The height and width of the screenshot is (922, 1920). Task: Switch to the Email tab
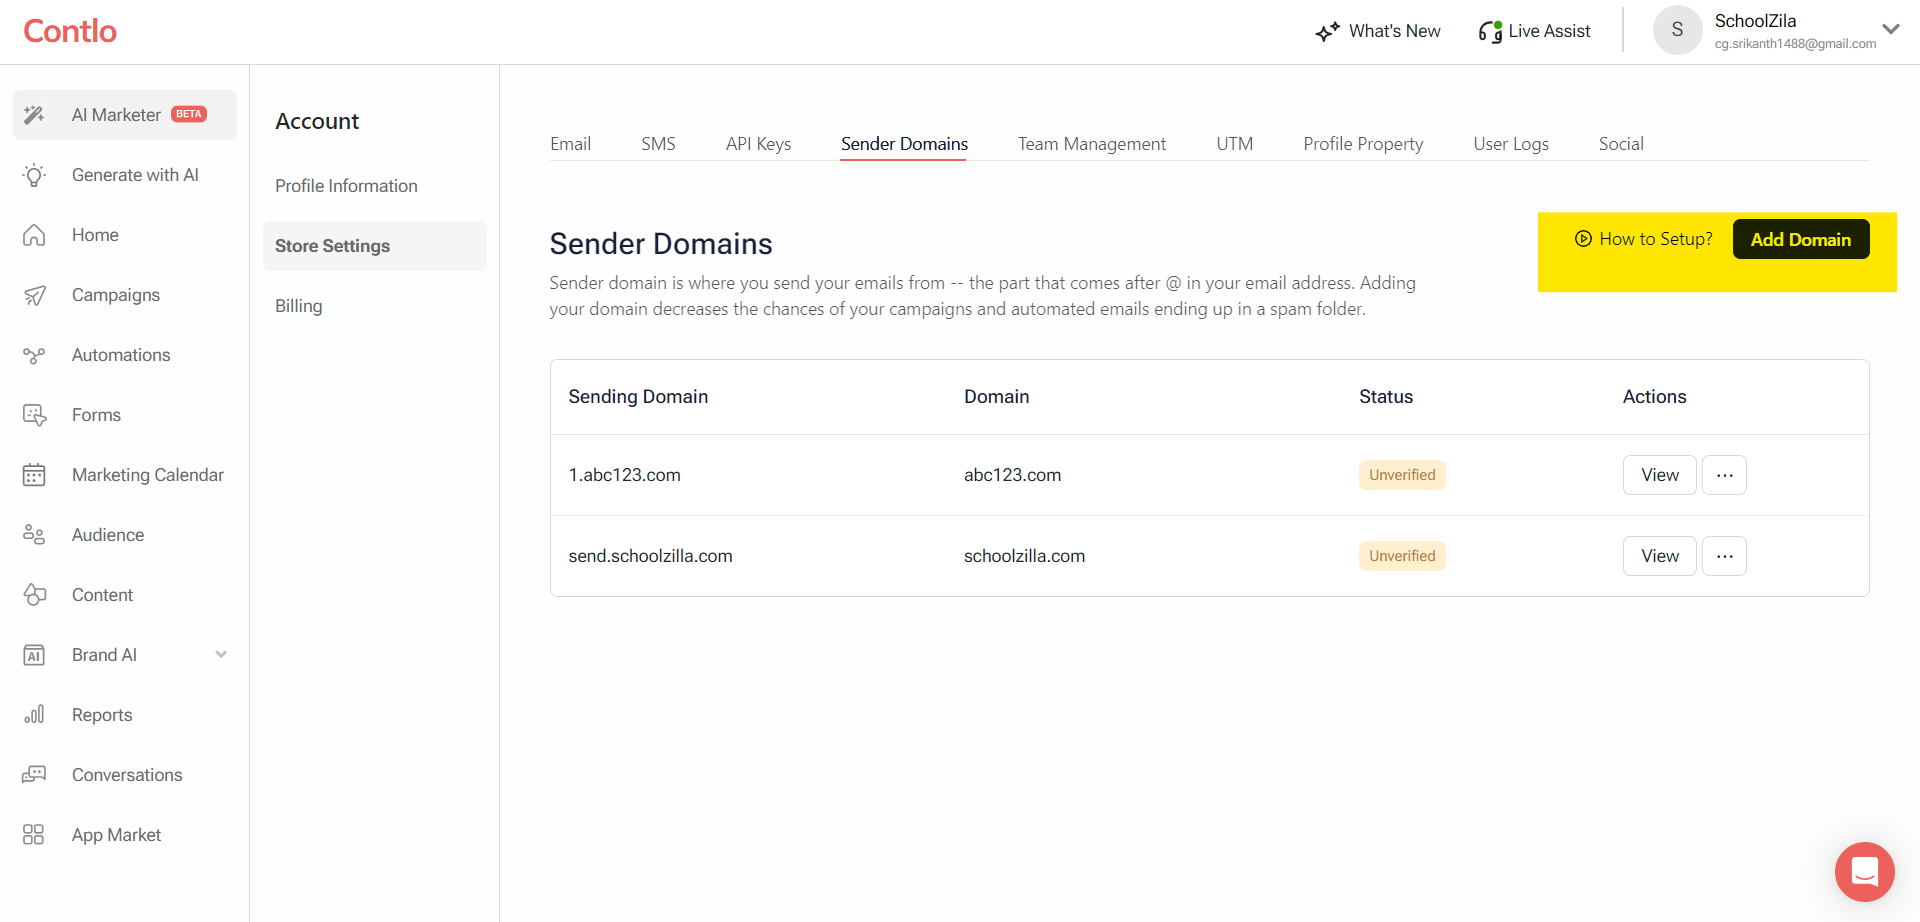tap(570, 144)
